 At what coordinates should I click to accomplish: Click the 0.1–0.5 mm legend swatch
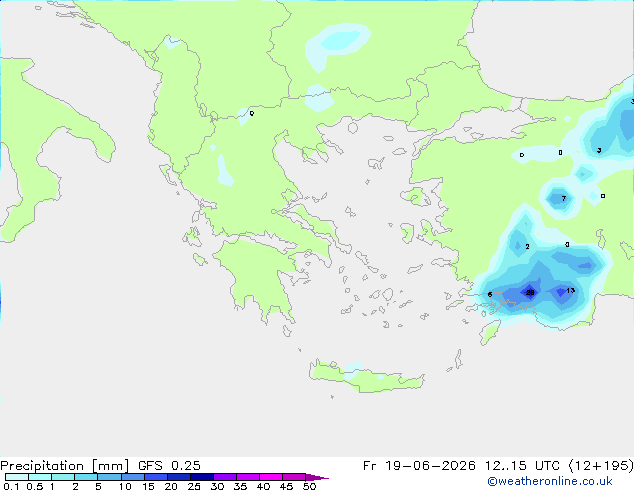(17, 477)
